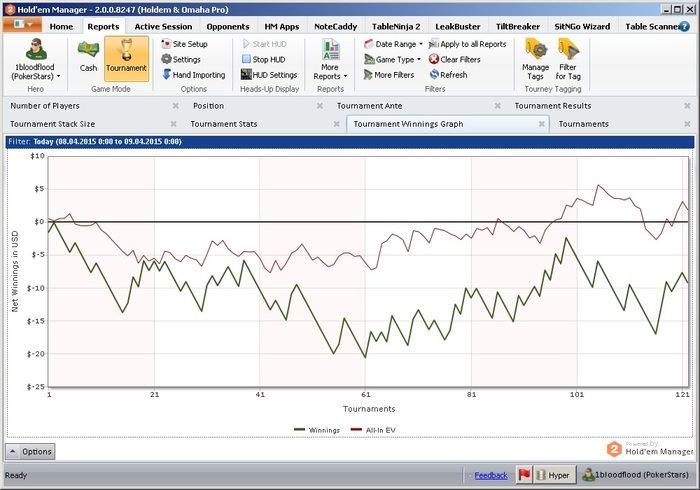
Task: Open HUD Settings
Action: (x=268, y=74)
